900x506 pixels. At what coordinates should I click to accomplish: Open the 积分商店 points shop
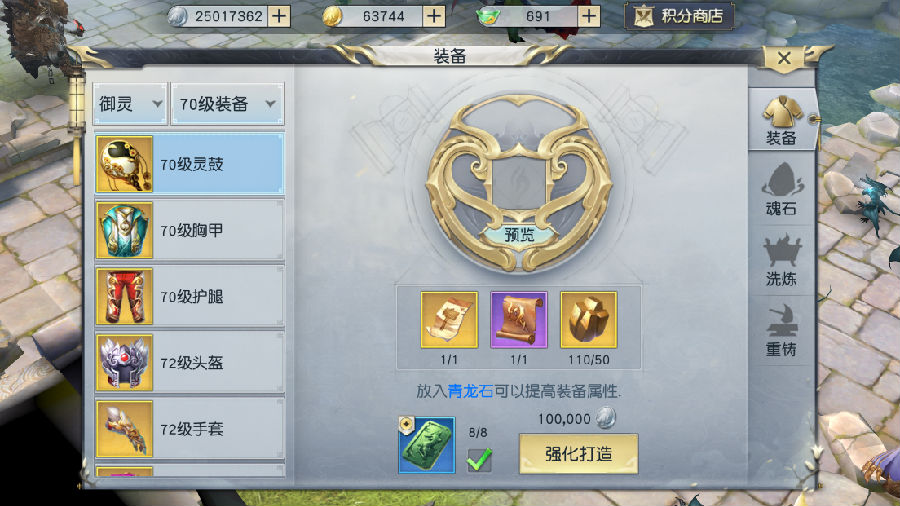680,16
